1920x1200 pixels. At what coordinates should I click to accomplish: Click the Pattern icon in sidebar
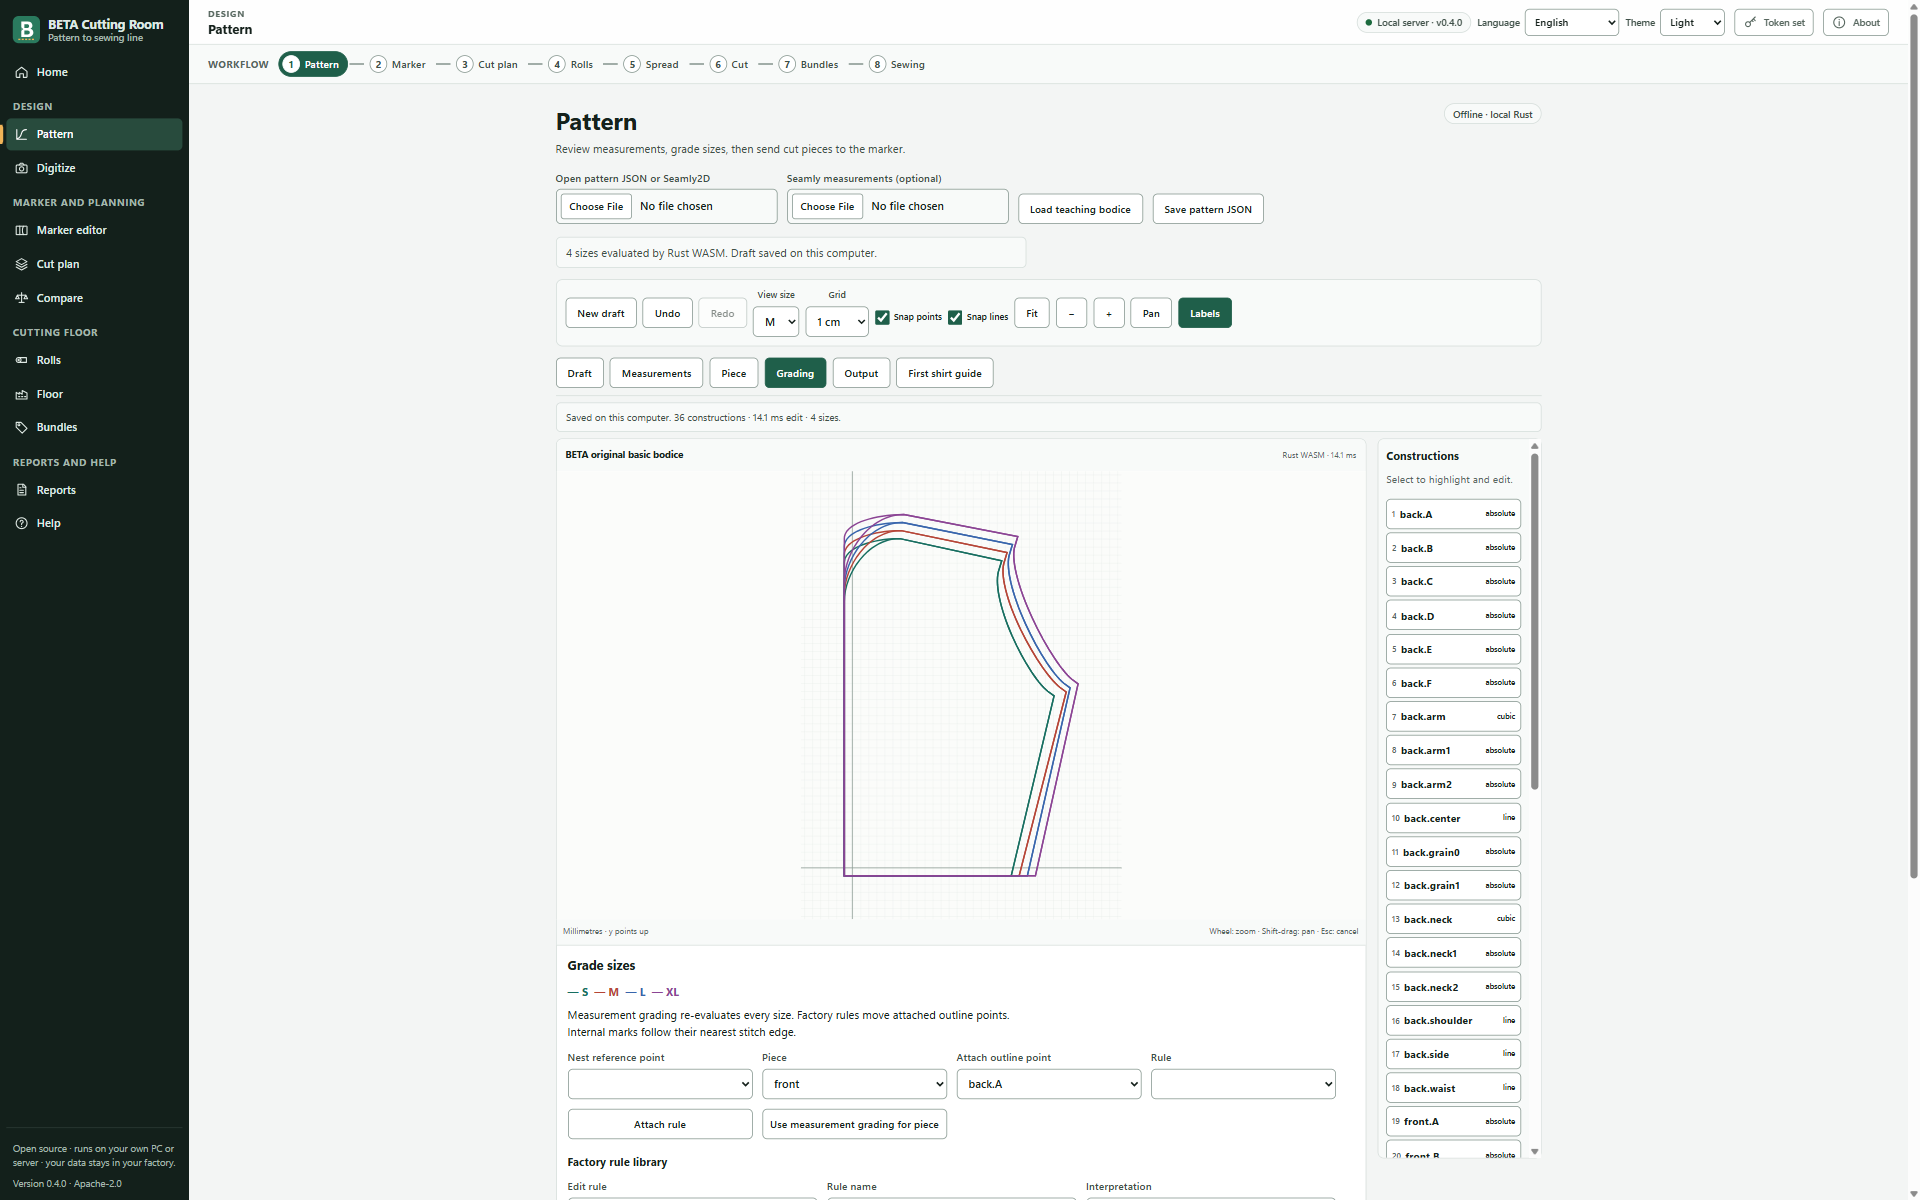pos(22,134)
